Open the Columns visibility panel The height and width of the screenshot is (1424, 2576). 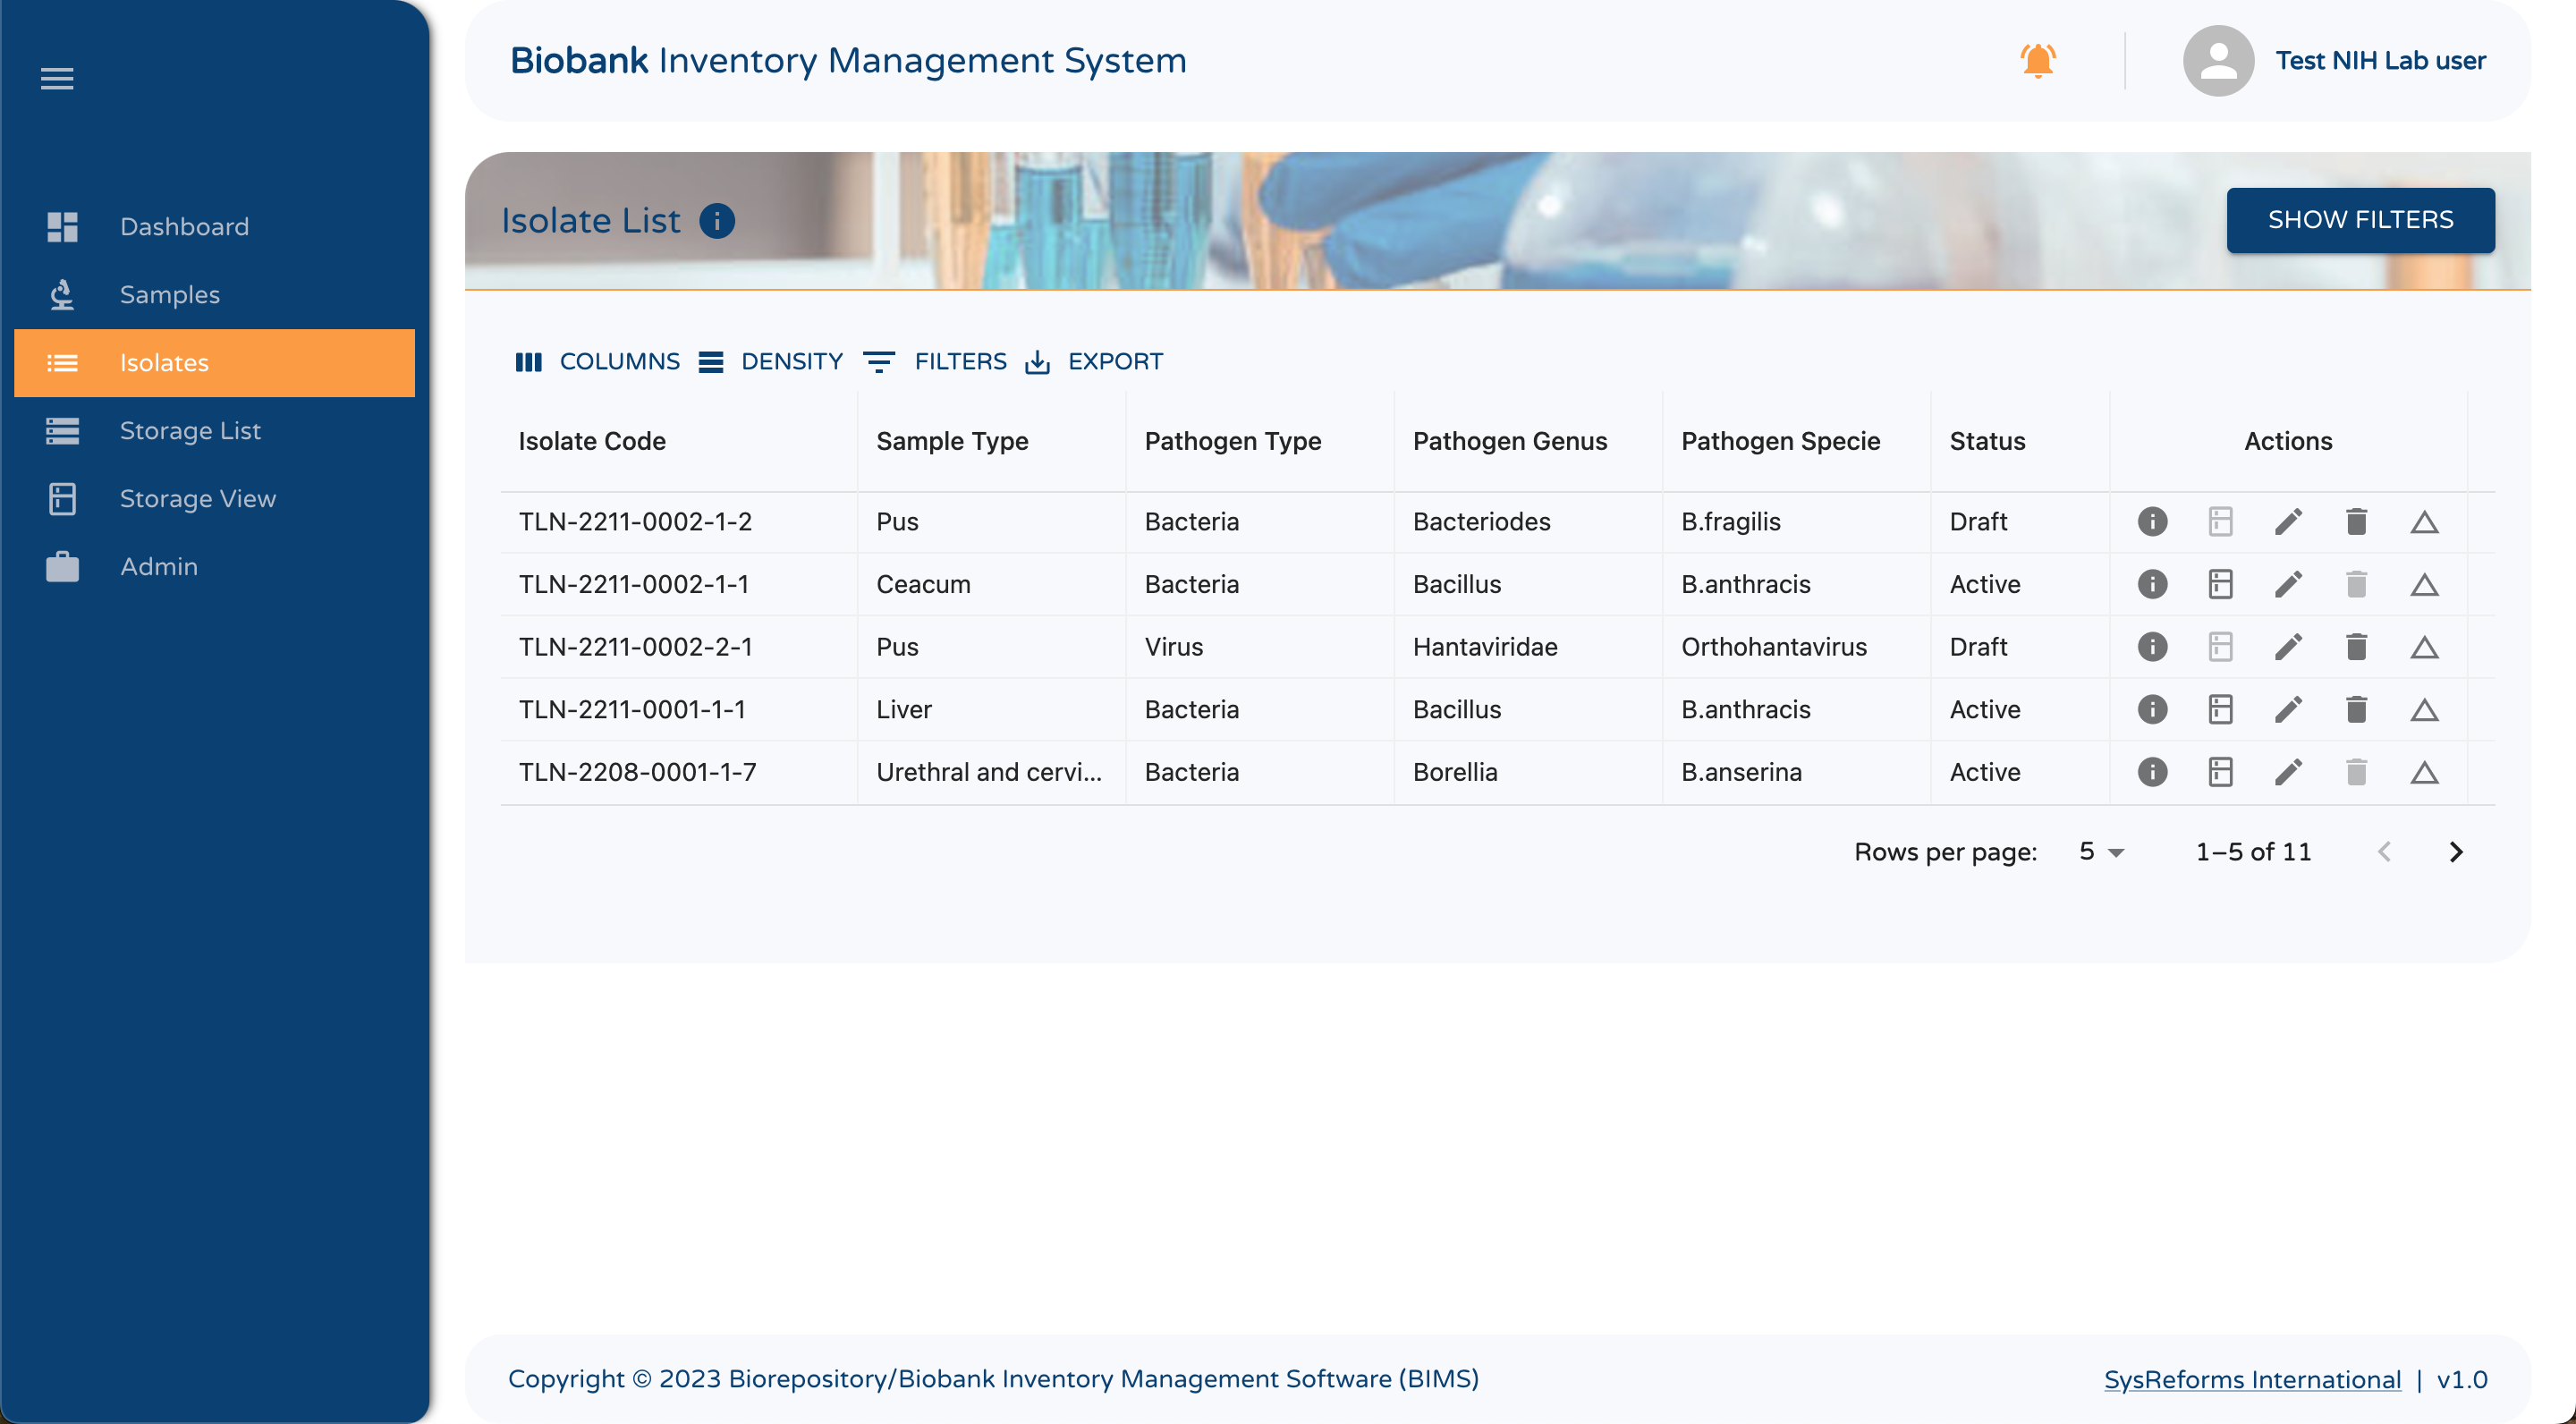point(598,361)
